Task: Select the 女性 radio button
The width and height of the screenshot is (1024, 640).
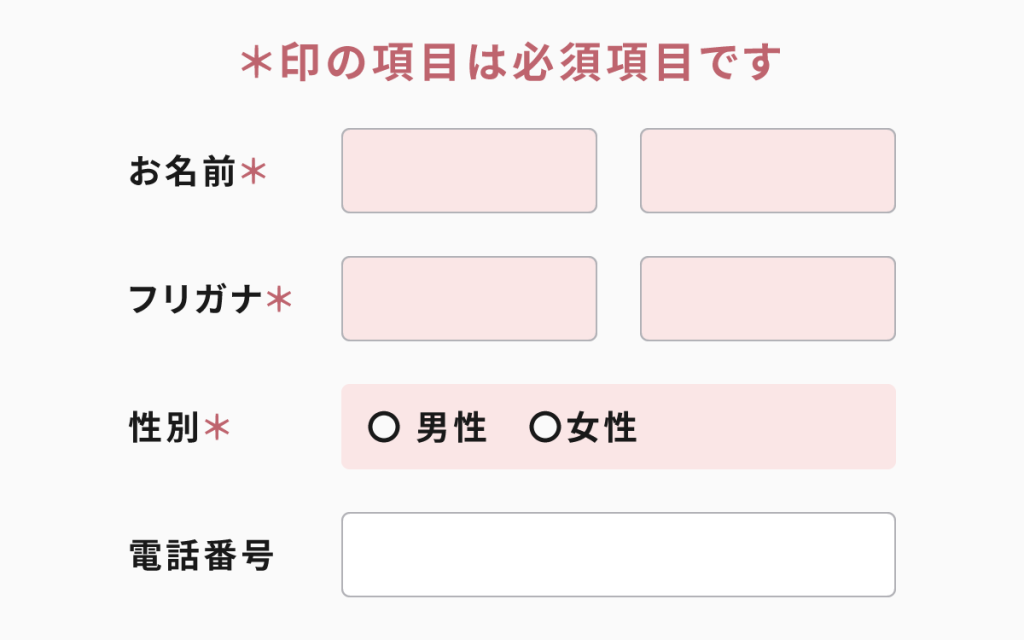Action: pyautogui.click(x=545, y=428)
